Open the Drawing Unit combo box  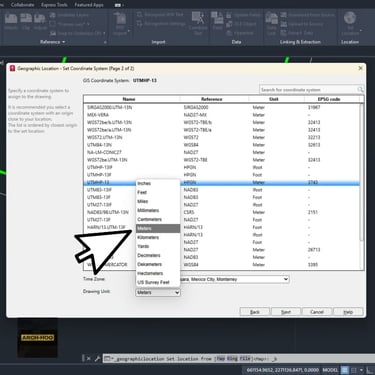158,292
